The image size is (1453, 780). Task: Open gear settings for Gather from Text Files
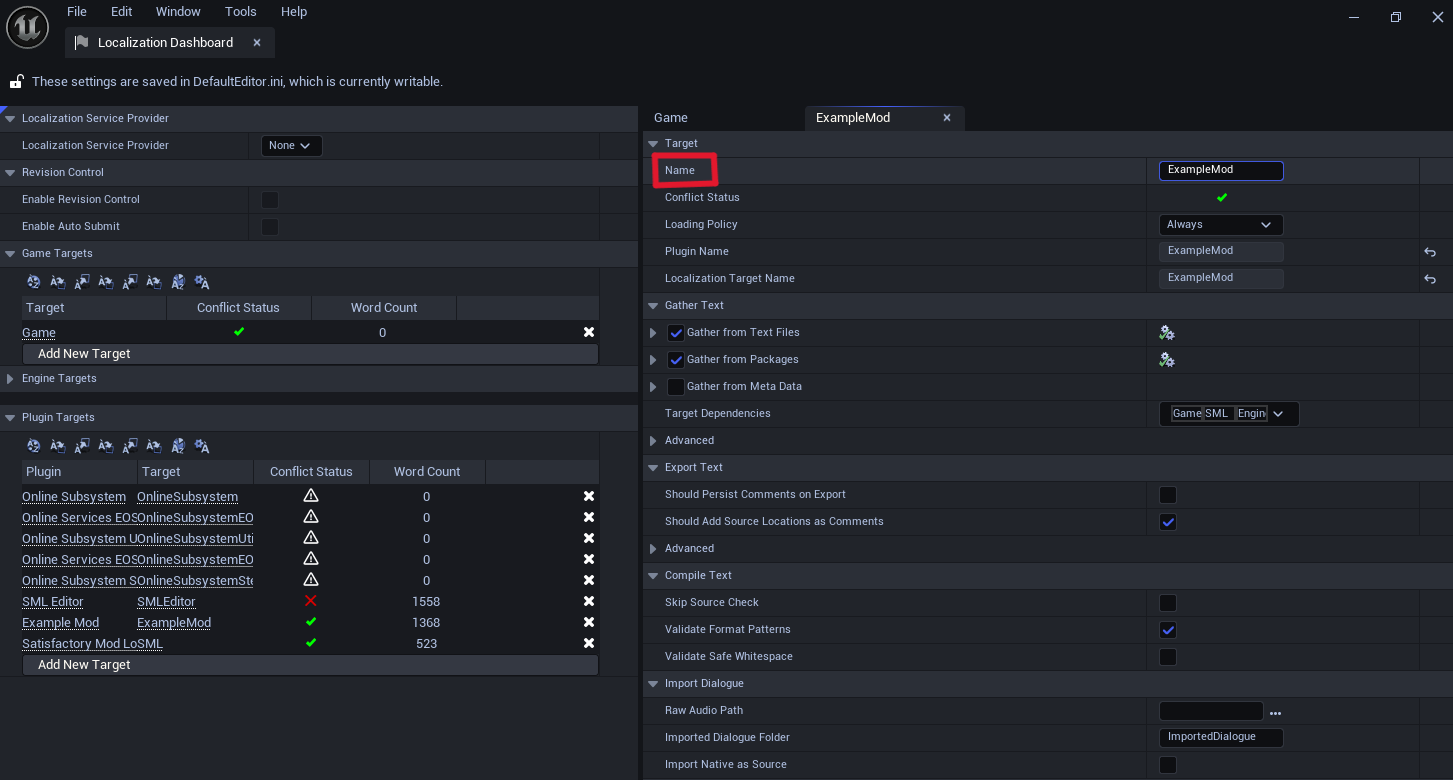1167,333
